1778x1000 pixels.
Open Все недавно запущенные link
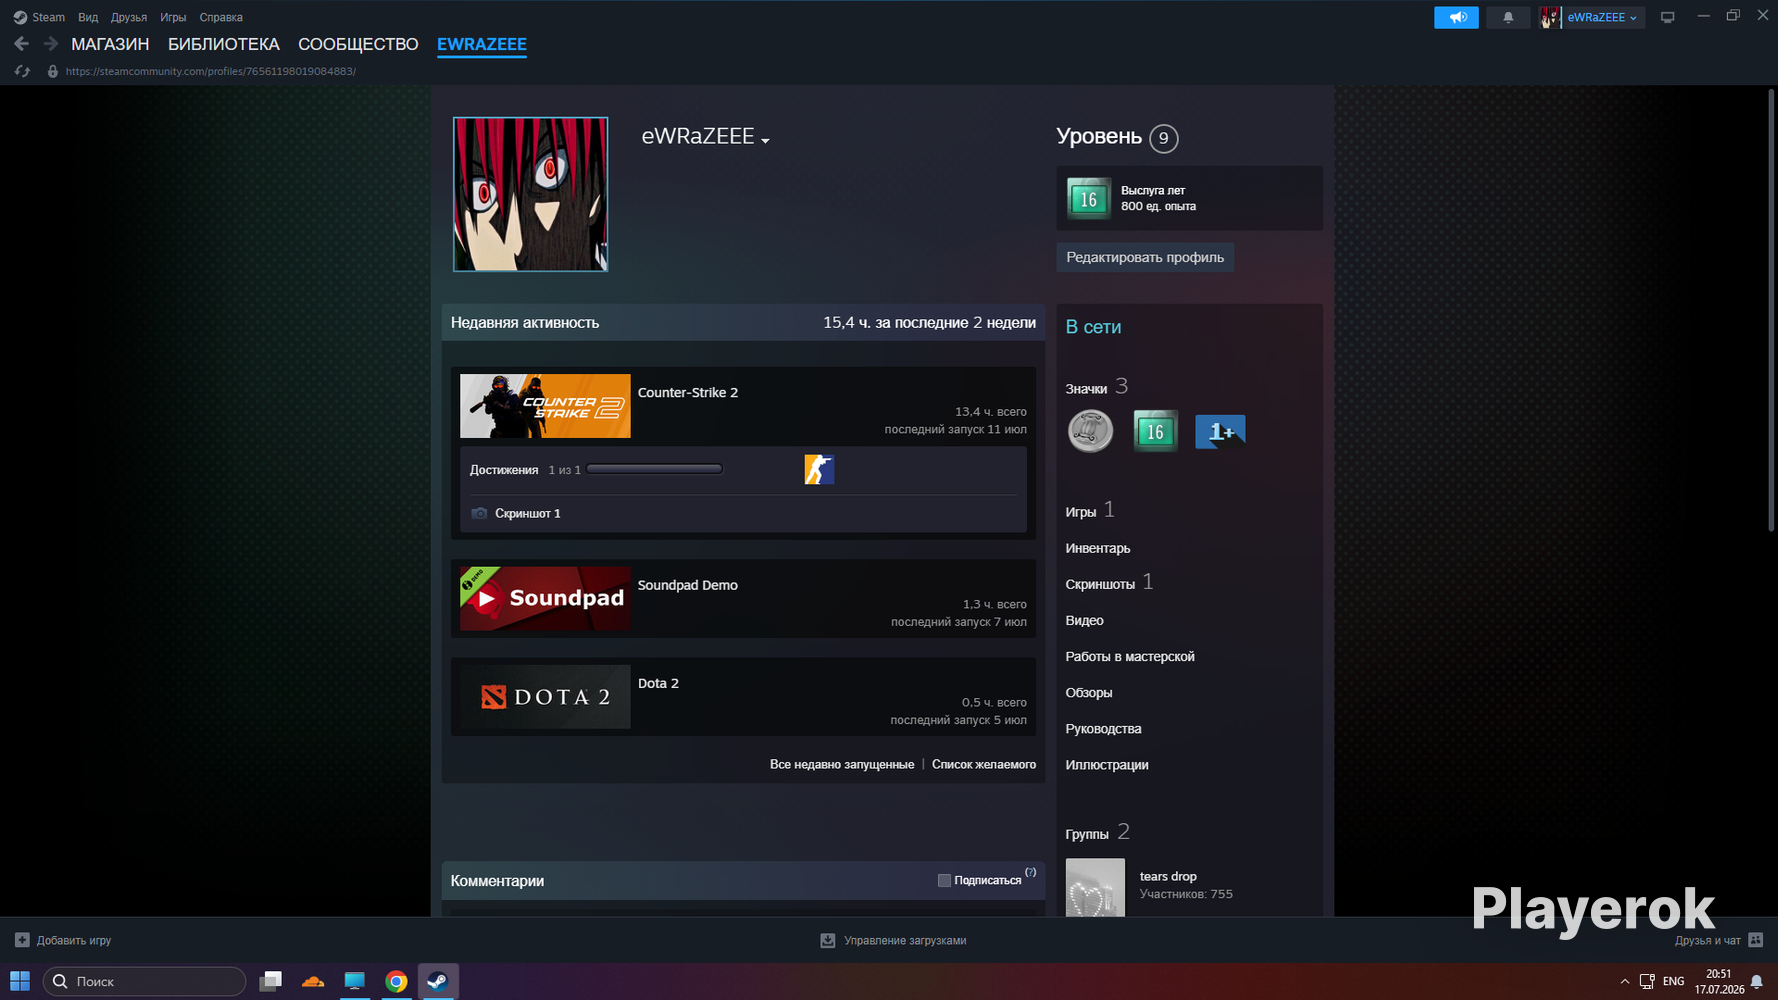pos(842,764)
